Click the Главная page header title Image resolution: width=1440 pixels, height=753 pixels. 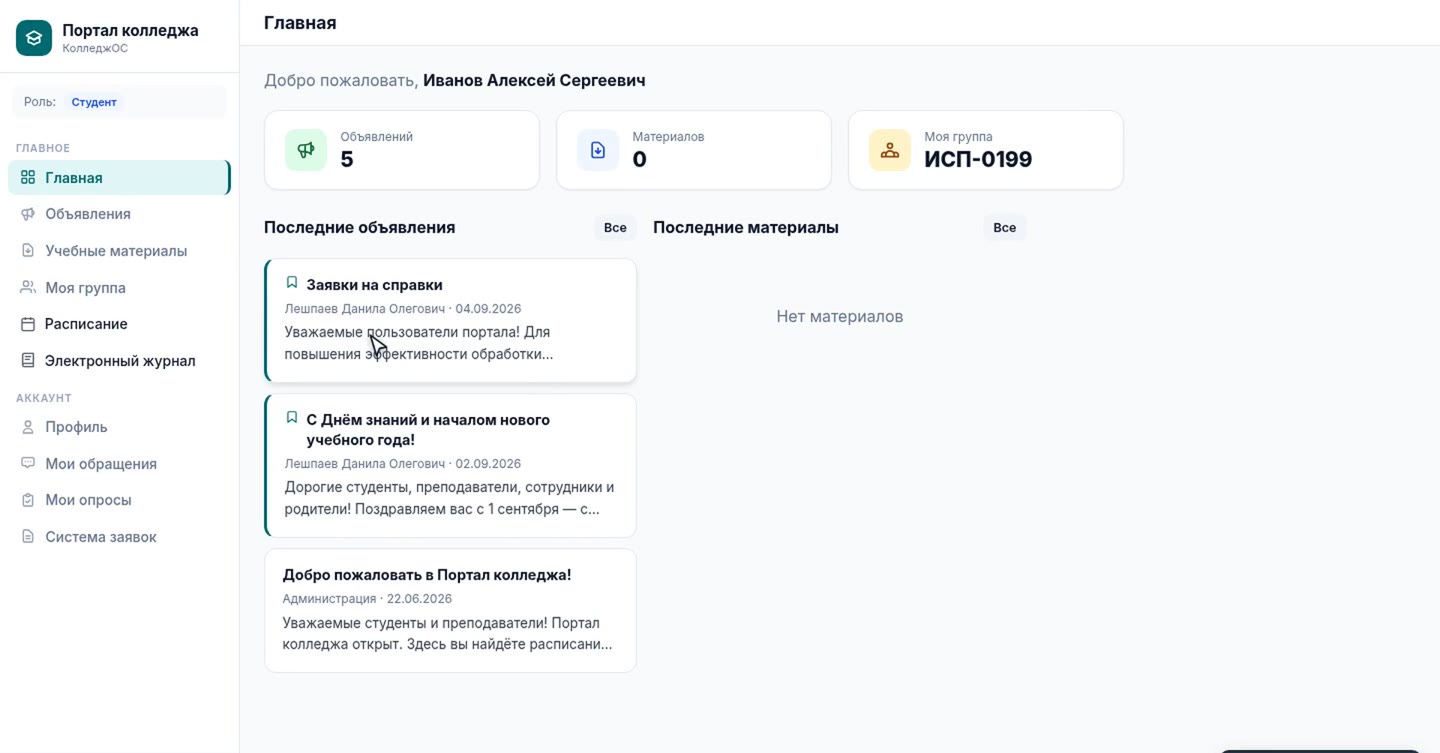click(x=300, y=22)
